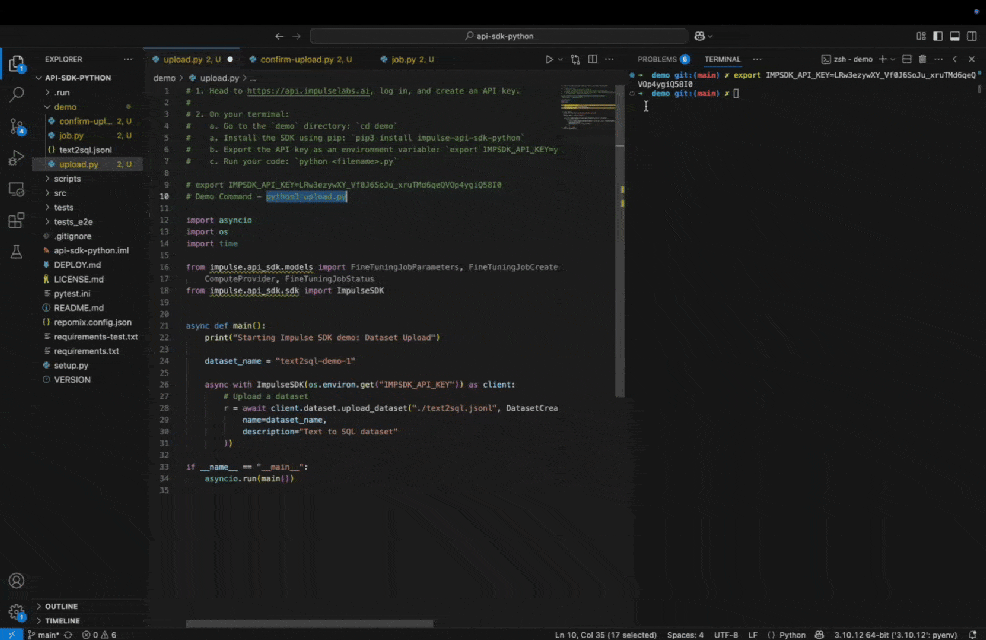Open the Manage gear menu
Image resolution: width=986 pixels, height=640 pixels.
(x=16, y=612)
